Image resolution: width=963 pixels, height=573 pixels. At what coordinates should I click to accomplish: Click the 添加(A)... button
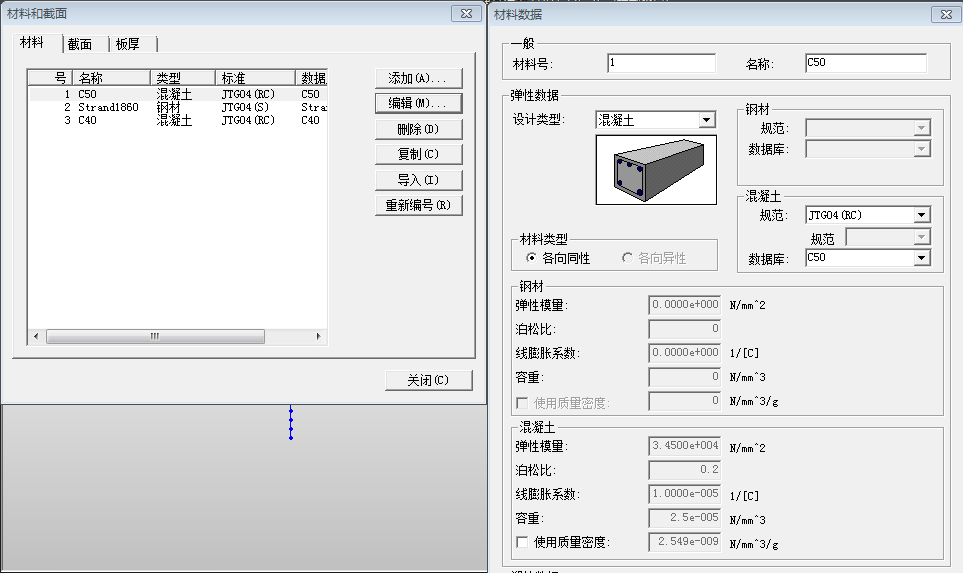(x=418, y=78)
